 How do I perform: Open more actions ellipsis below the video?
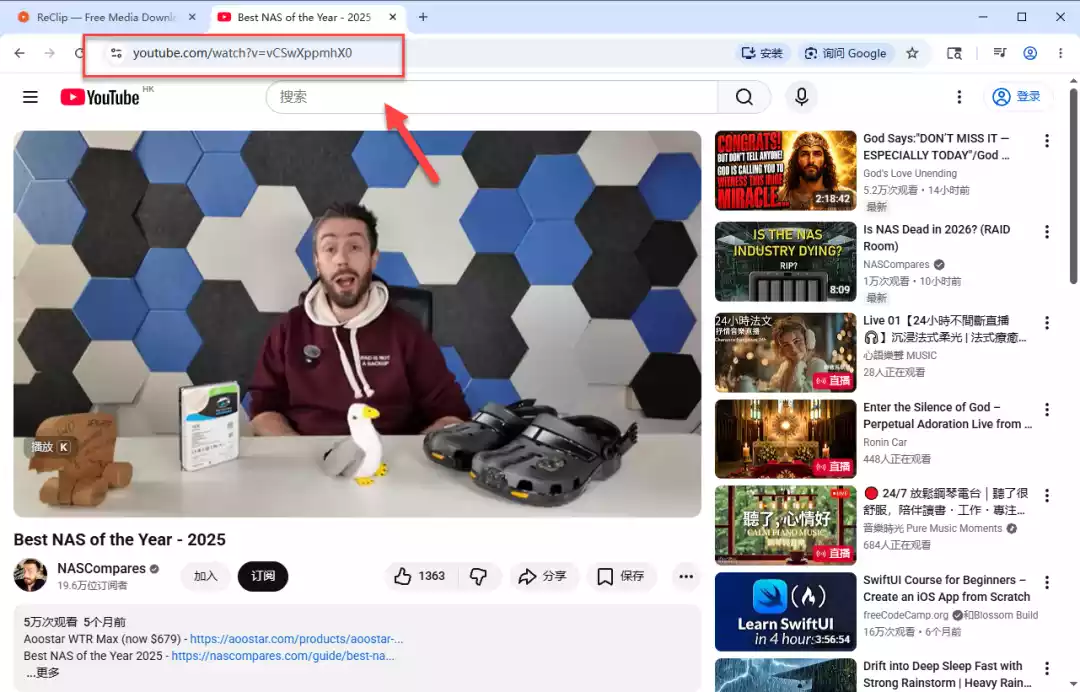686,576
